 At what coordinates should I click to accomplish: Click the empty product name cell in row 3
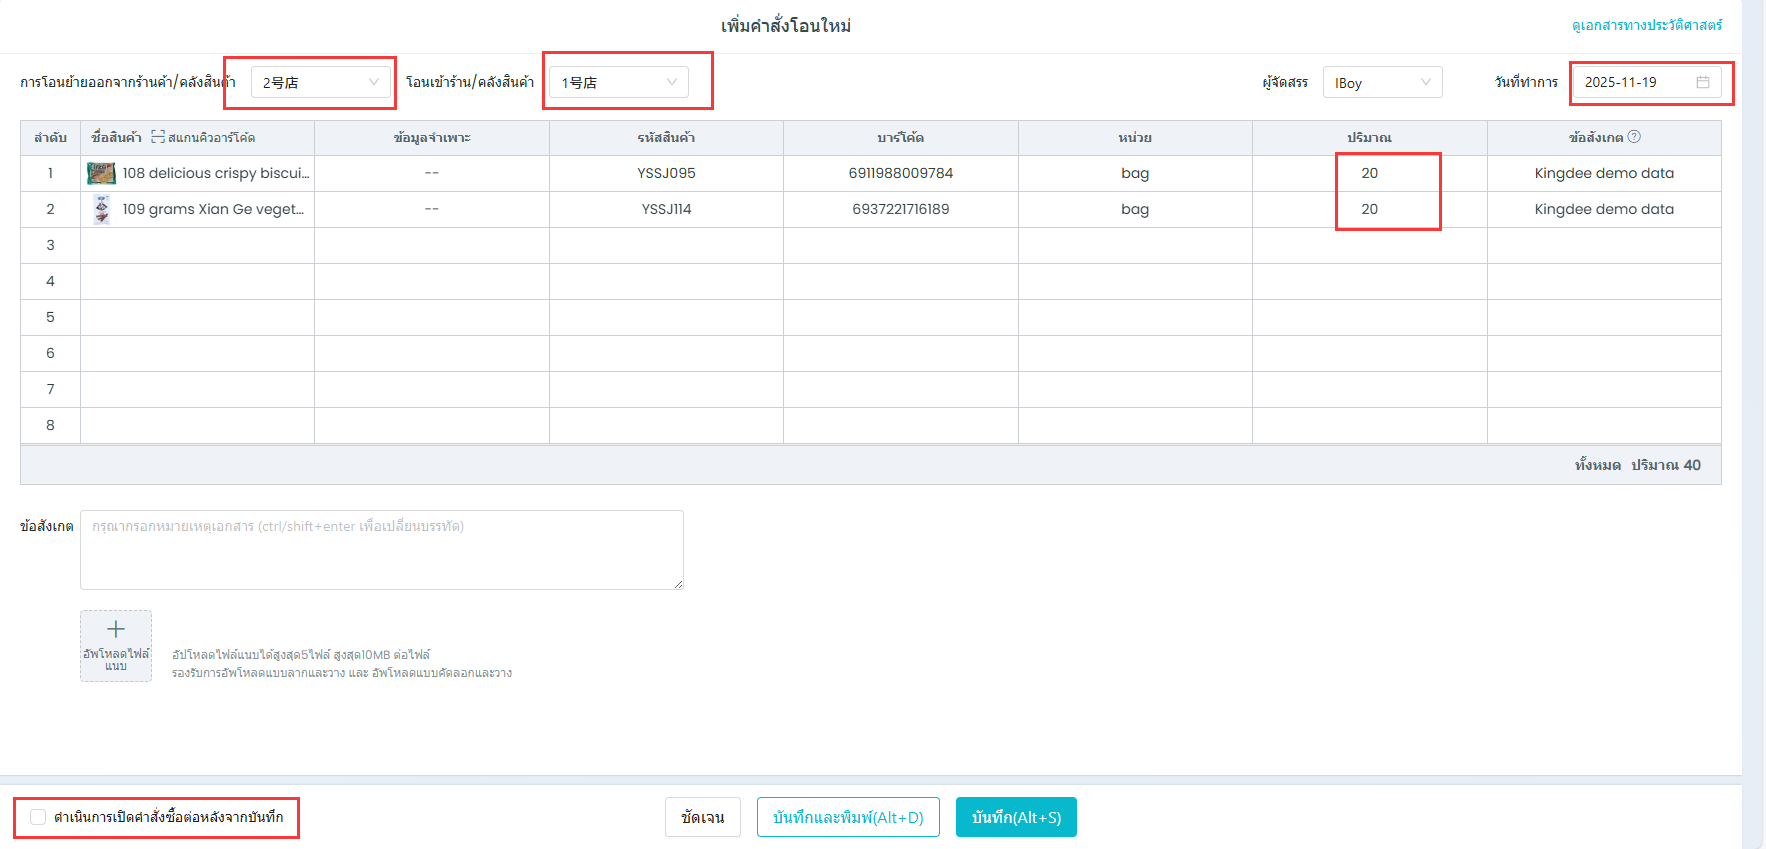[x=197, y=245]
